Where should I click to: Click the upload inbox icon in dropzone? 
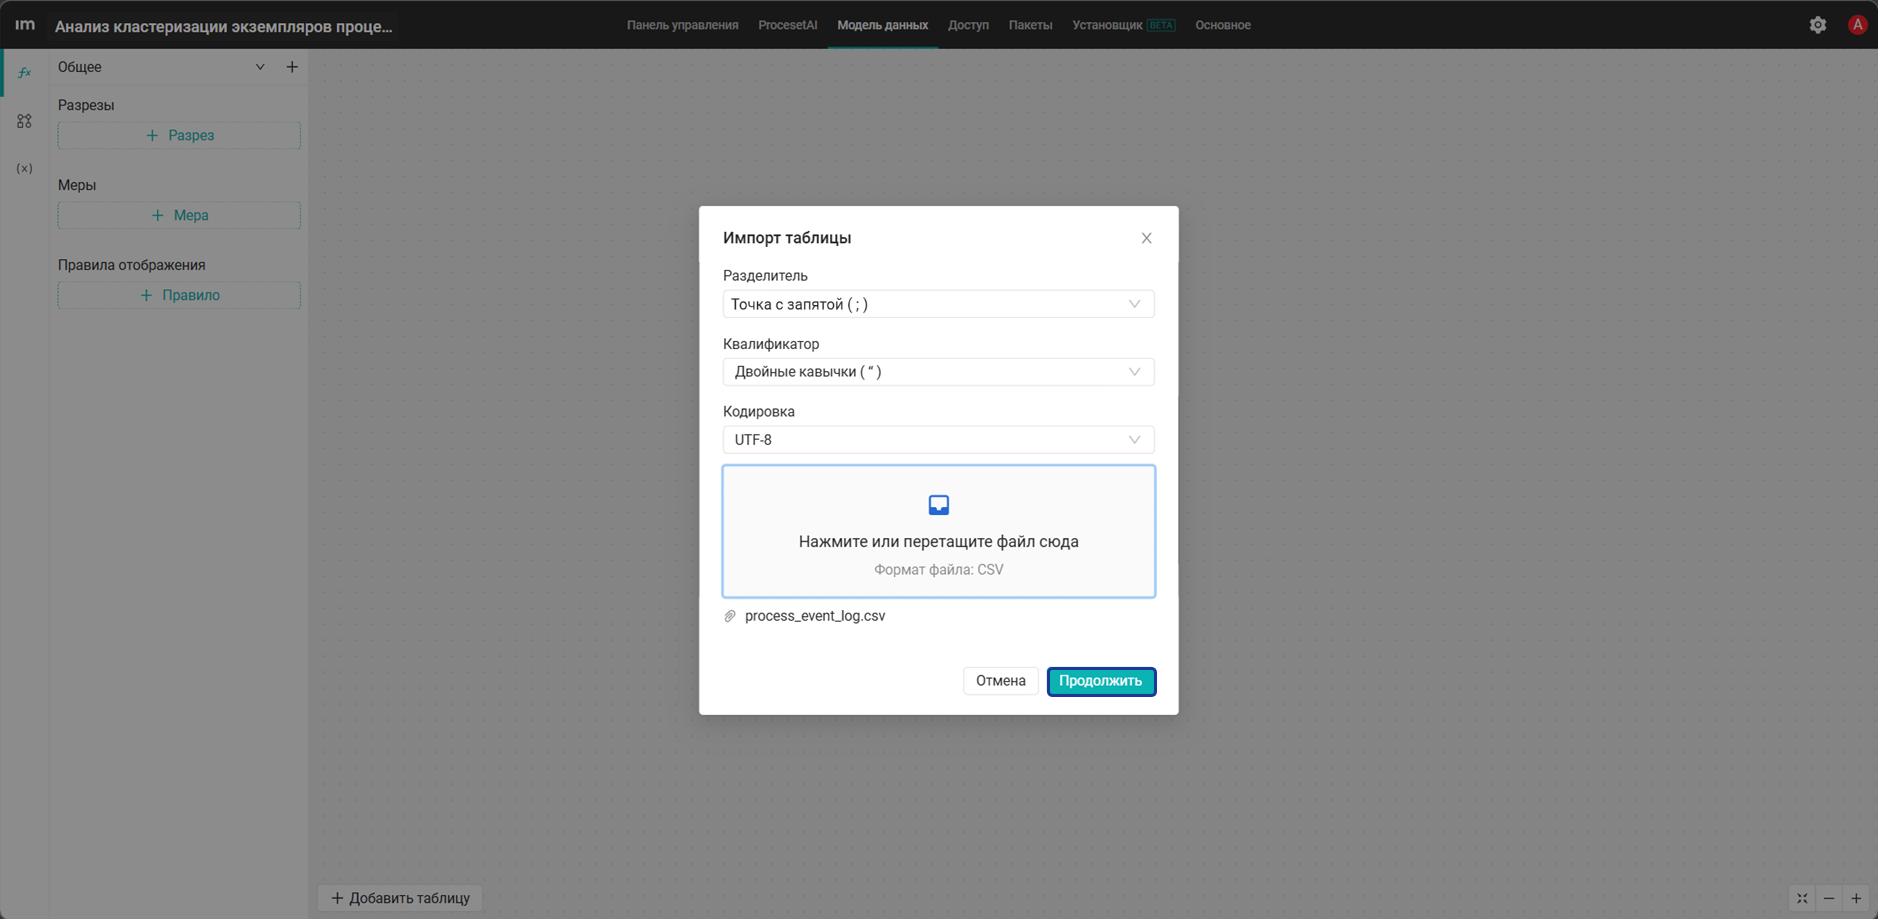tap(938, 505)
